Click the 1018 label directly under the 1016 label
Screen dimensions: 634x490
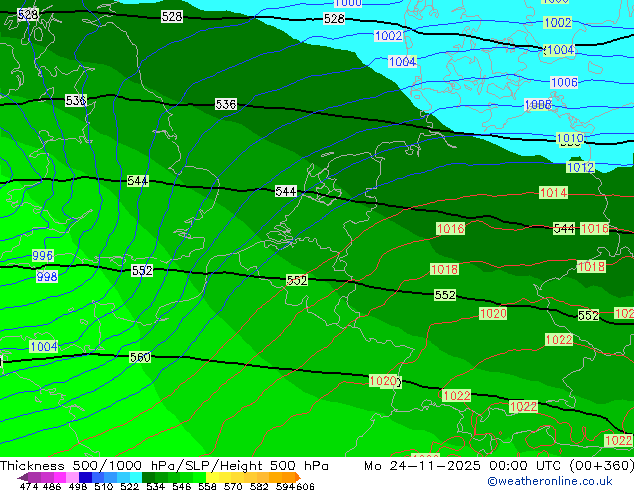(444, 269)
